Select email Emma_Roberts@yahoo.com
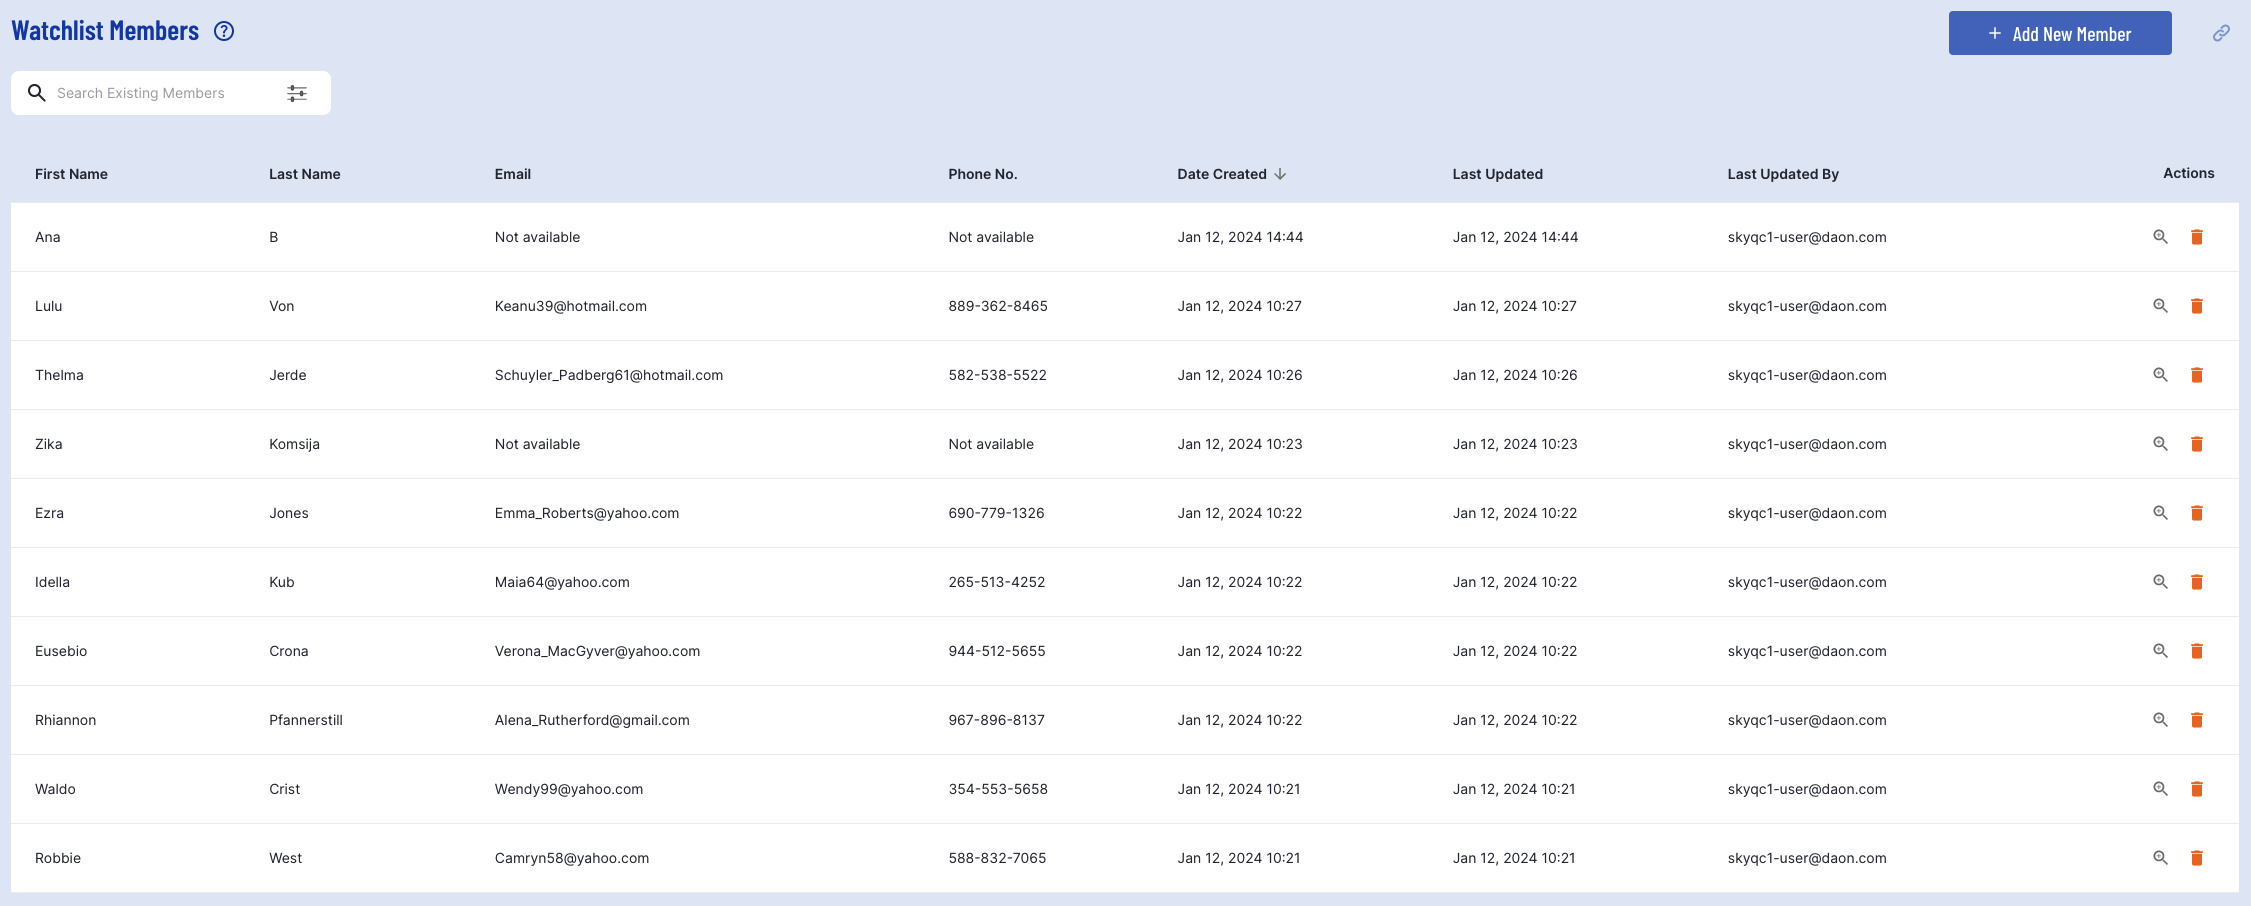 pyautogui.click(x=587, y=513)
